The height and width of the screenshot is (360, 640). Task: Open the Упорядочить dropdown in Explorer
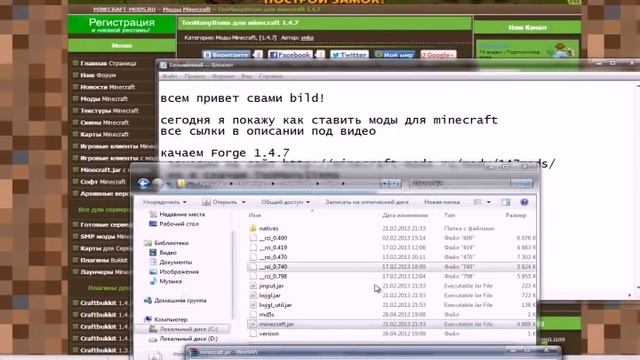pyautogui.click(x=164, y=202)
